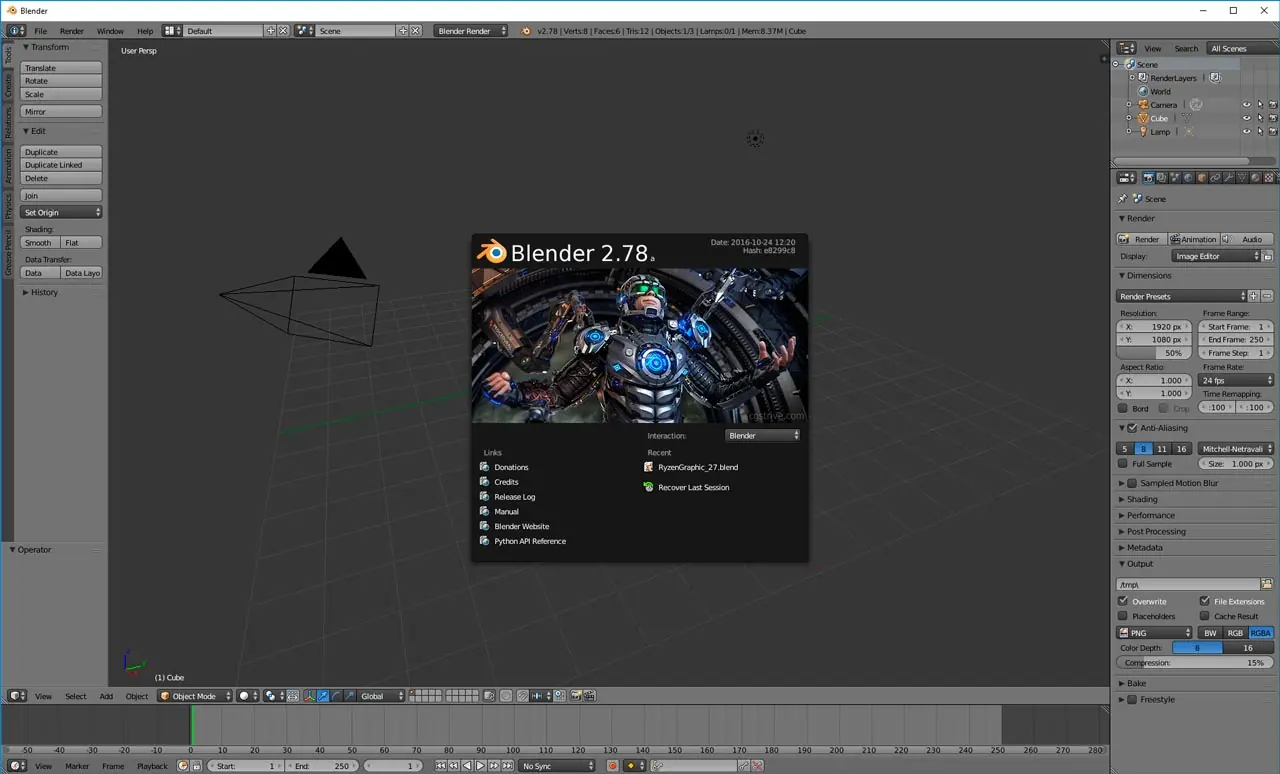Screen dimensions: 1280x774
Task: Click the lock camera and layers icon
Action: [x=490, y=696]
